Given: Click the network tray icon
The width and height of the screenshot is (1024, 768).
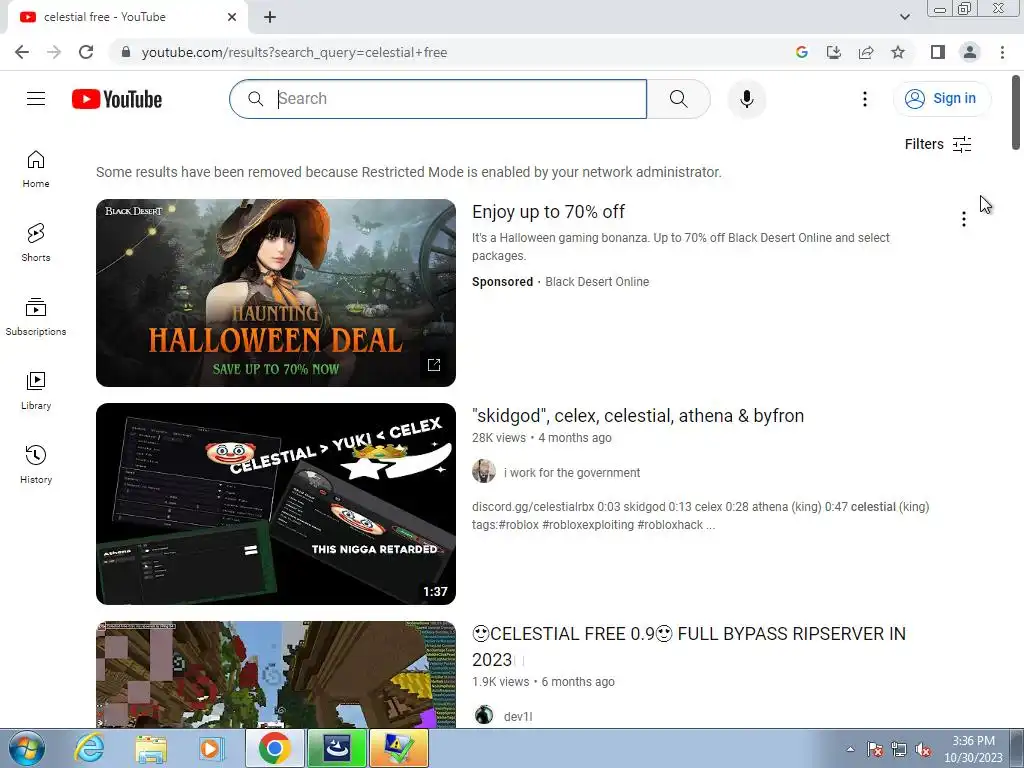Looking at the screenshot, I should [899, 749].
